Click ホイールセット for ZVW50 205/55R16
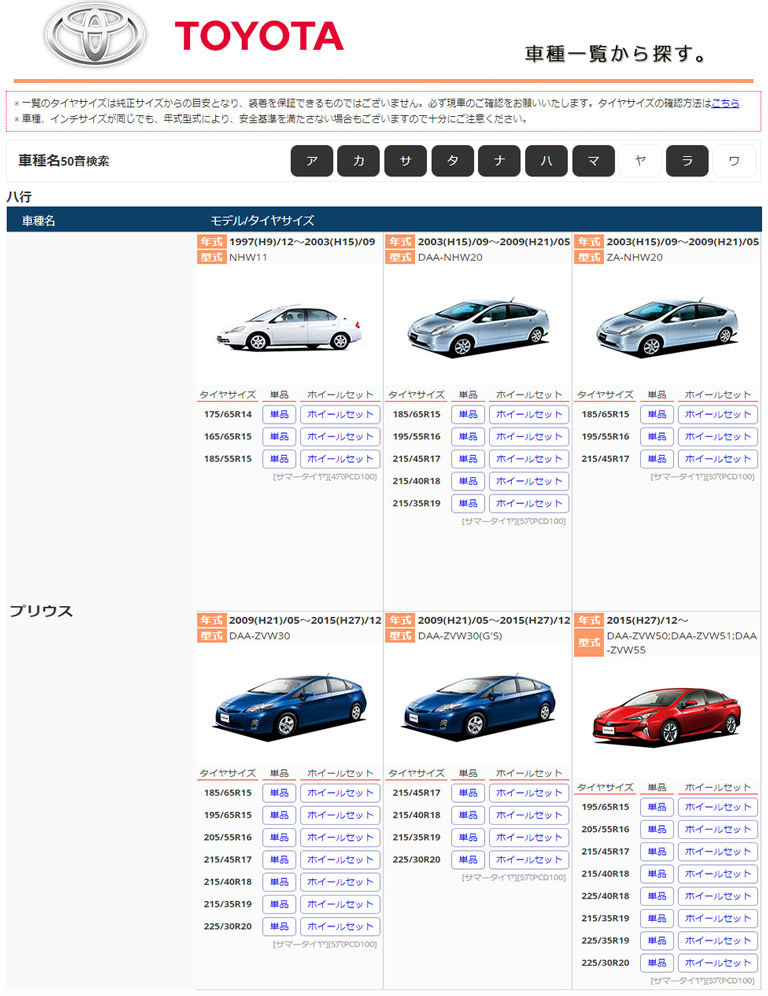The width and height of the screenshot is (768, 996). pos(718,829)
